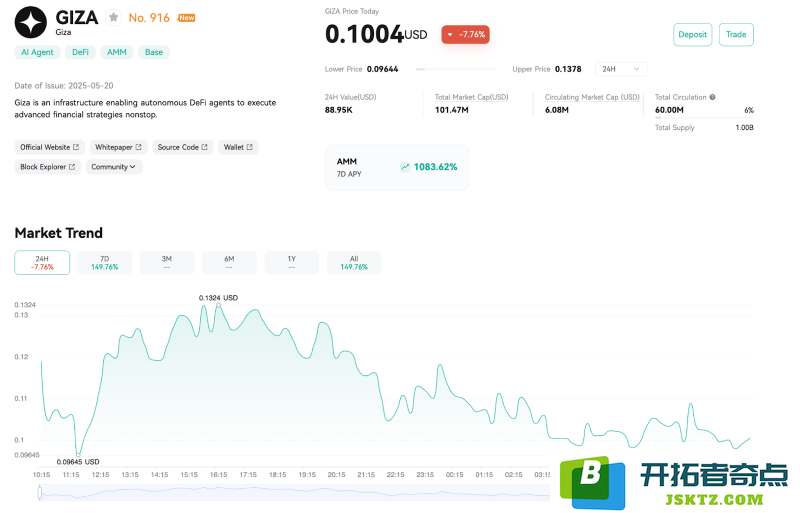
Task: Click the Date of Issue: 2025-05-20 text
Action: (64, 86)
